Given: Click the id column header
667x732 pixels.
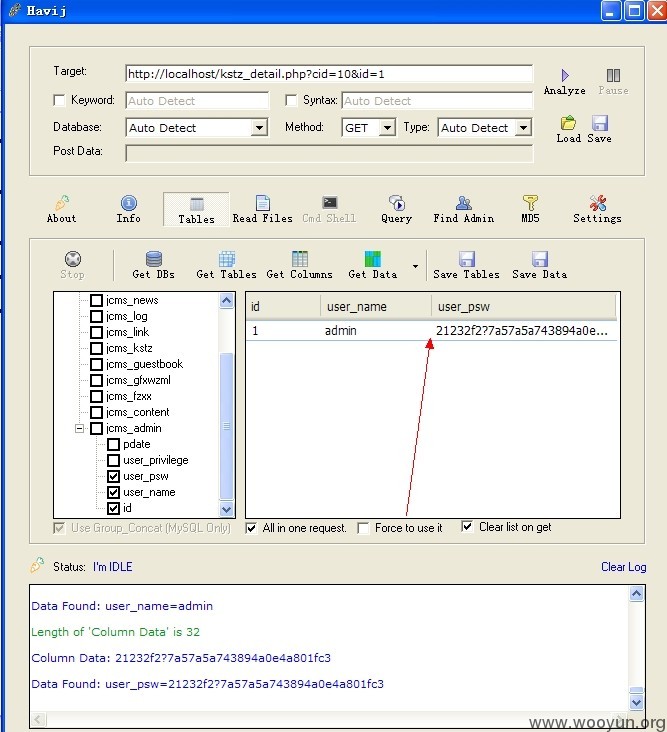Looking at the screenshot, I should tap(283, 307).
